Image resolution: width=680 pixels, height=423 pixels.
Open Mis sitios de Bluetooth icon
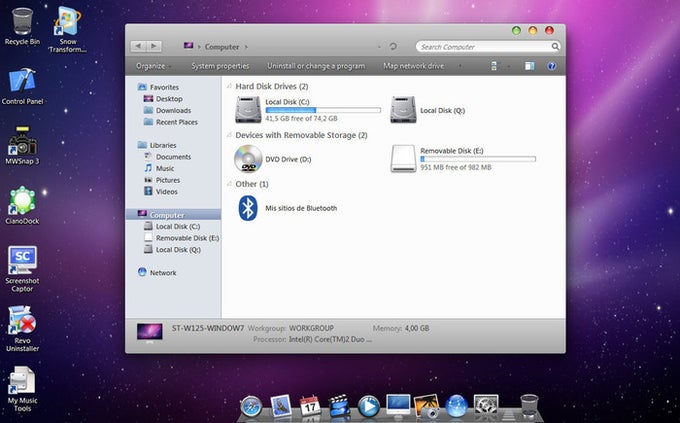248,208
